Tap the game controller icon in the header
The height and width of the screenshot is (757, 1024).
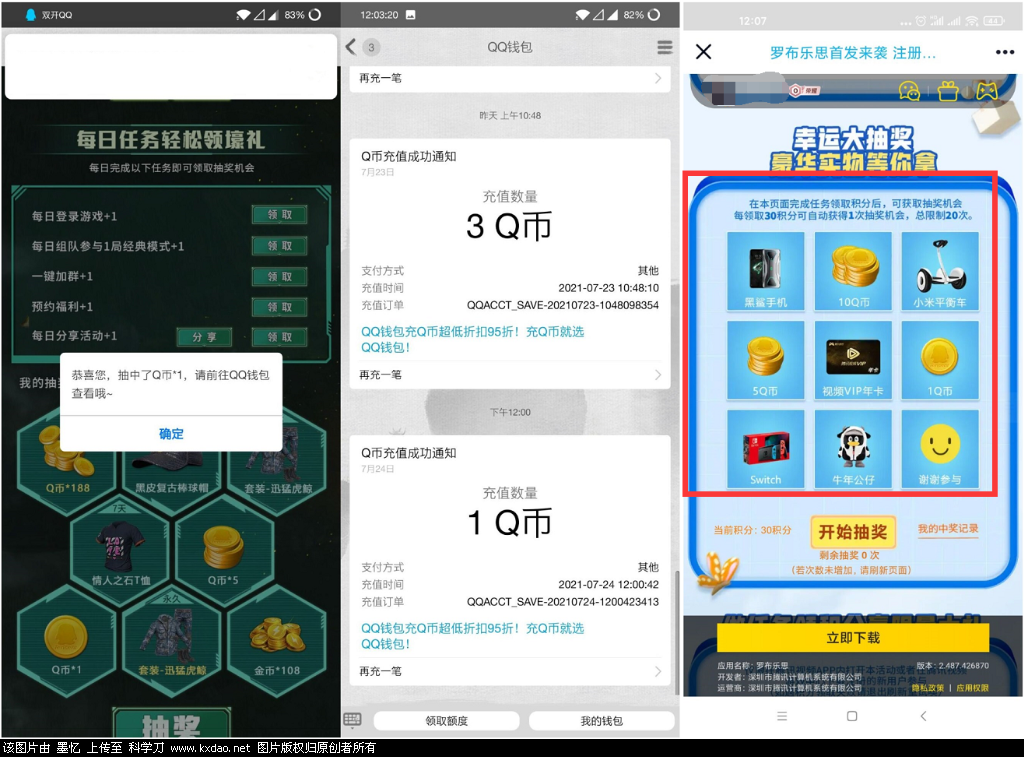pyautogui.click(x=986, y=91)
